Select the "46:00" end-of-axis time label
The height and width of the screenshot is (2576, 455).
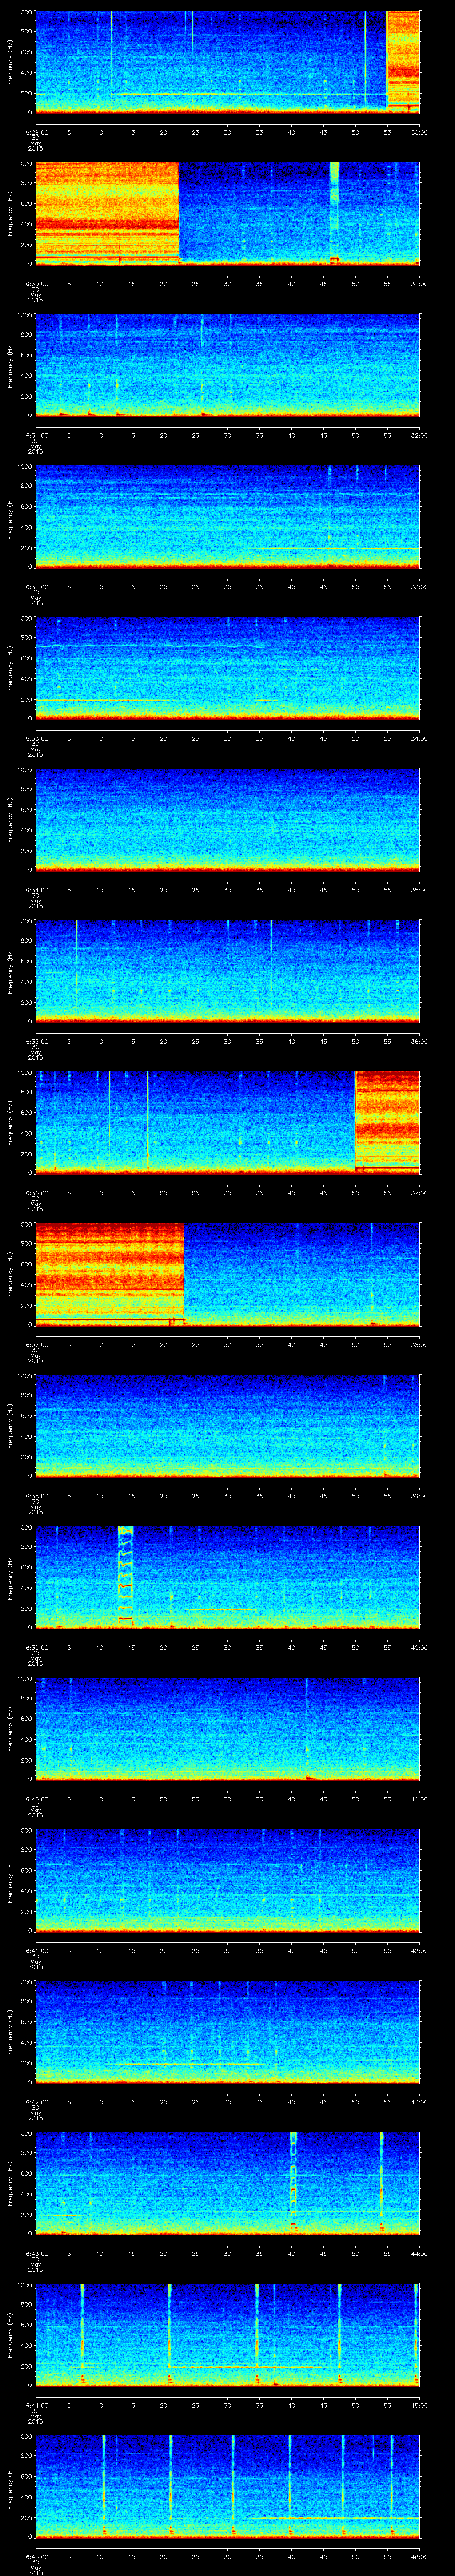[419, 2556]
